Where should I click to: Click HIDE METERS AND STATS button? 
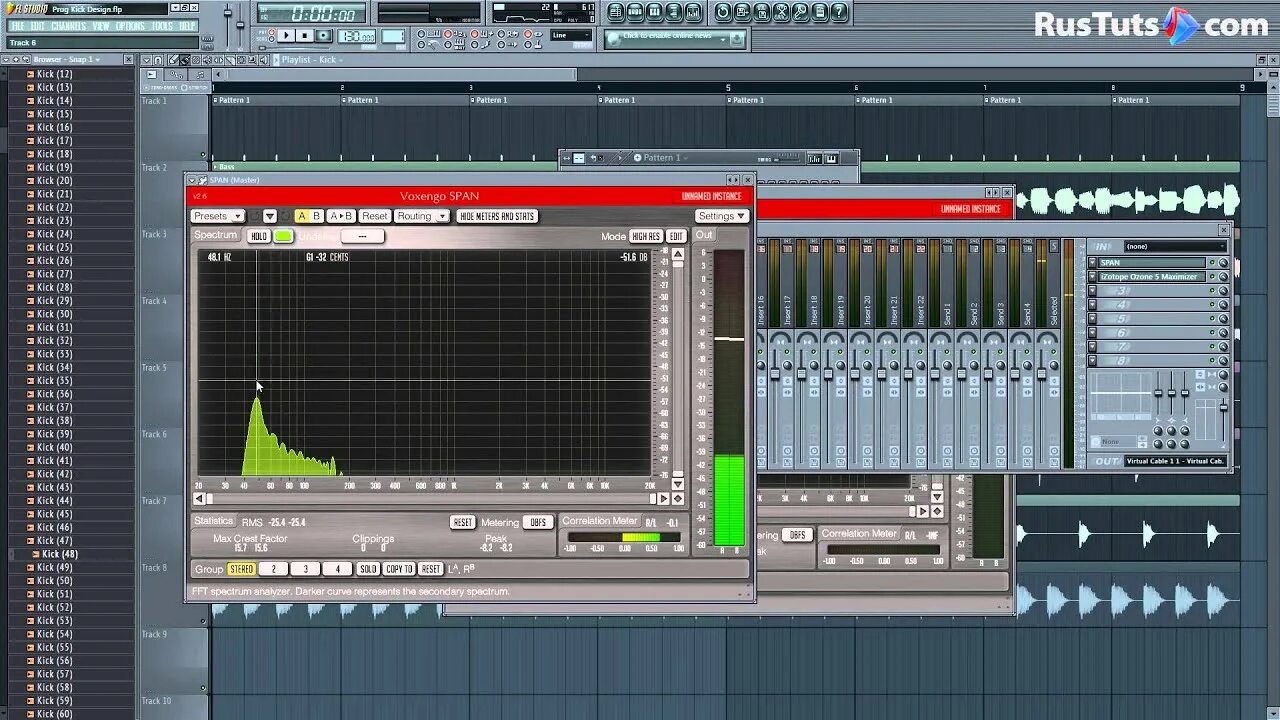click(497, 216)
